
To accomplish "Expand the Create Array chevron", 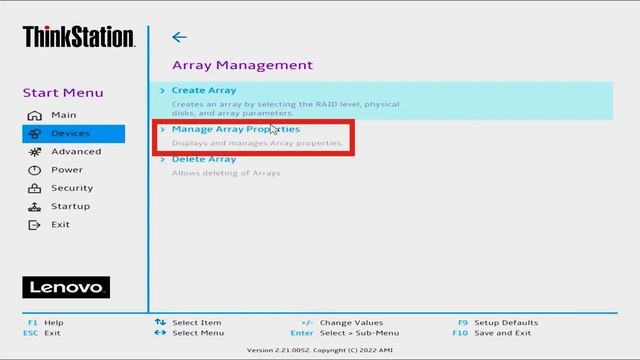I will (162, 90).
